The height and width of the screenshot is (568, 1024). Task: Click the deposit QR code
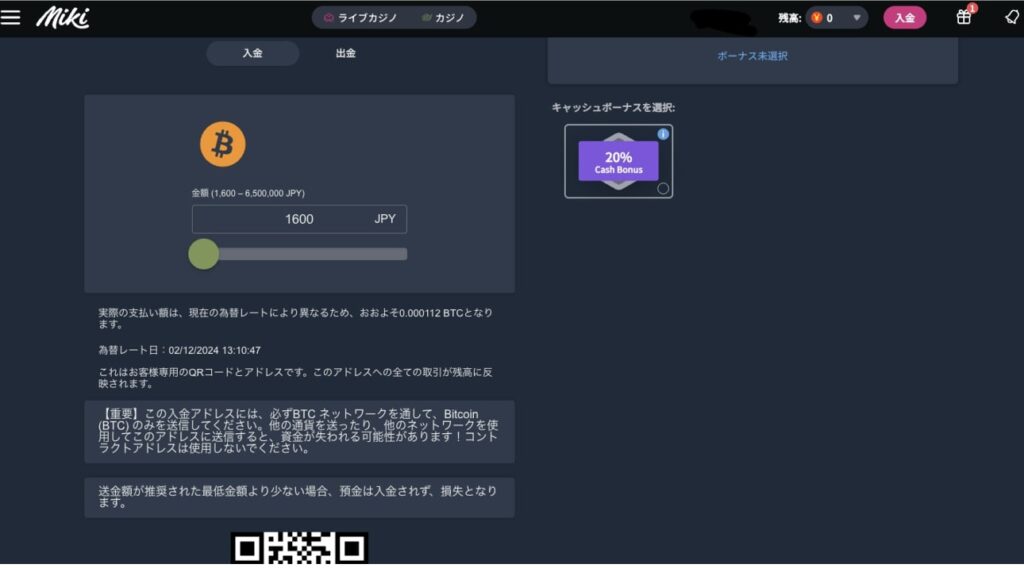click(x=299, y=548)
